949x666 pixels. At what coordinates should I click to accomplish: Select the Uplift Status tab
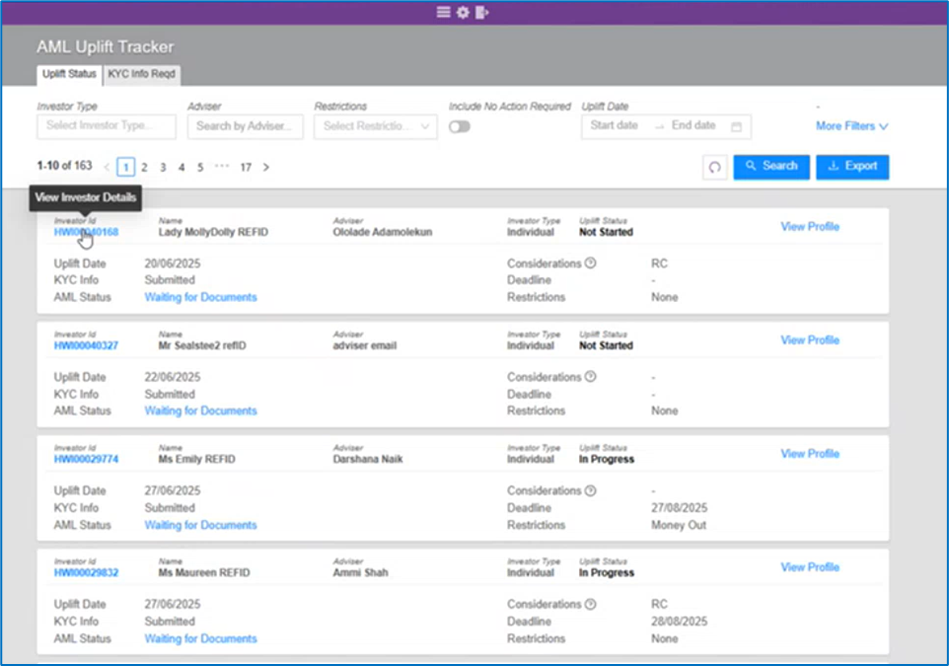[x=68, y=74]
